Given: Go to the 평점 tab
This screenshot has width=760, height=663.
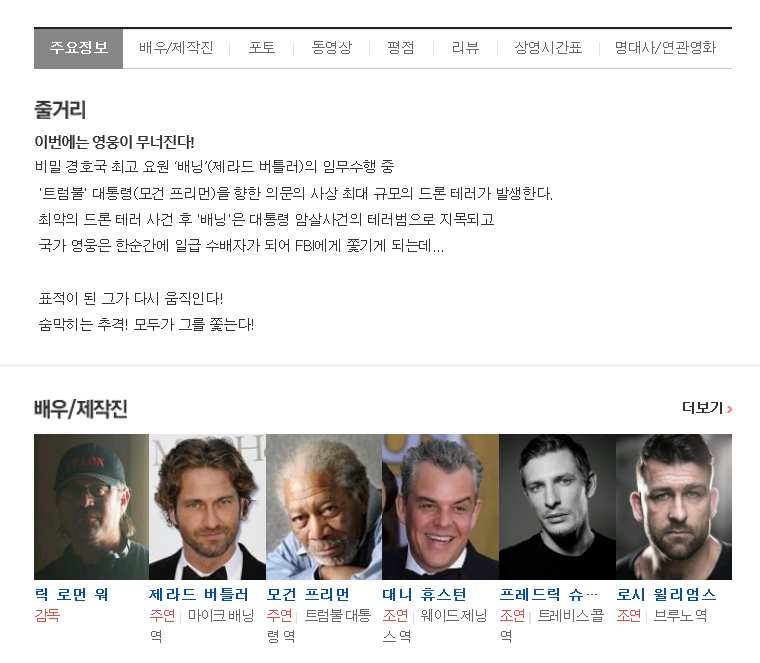Looking at the screenshot, I should 401,48.
